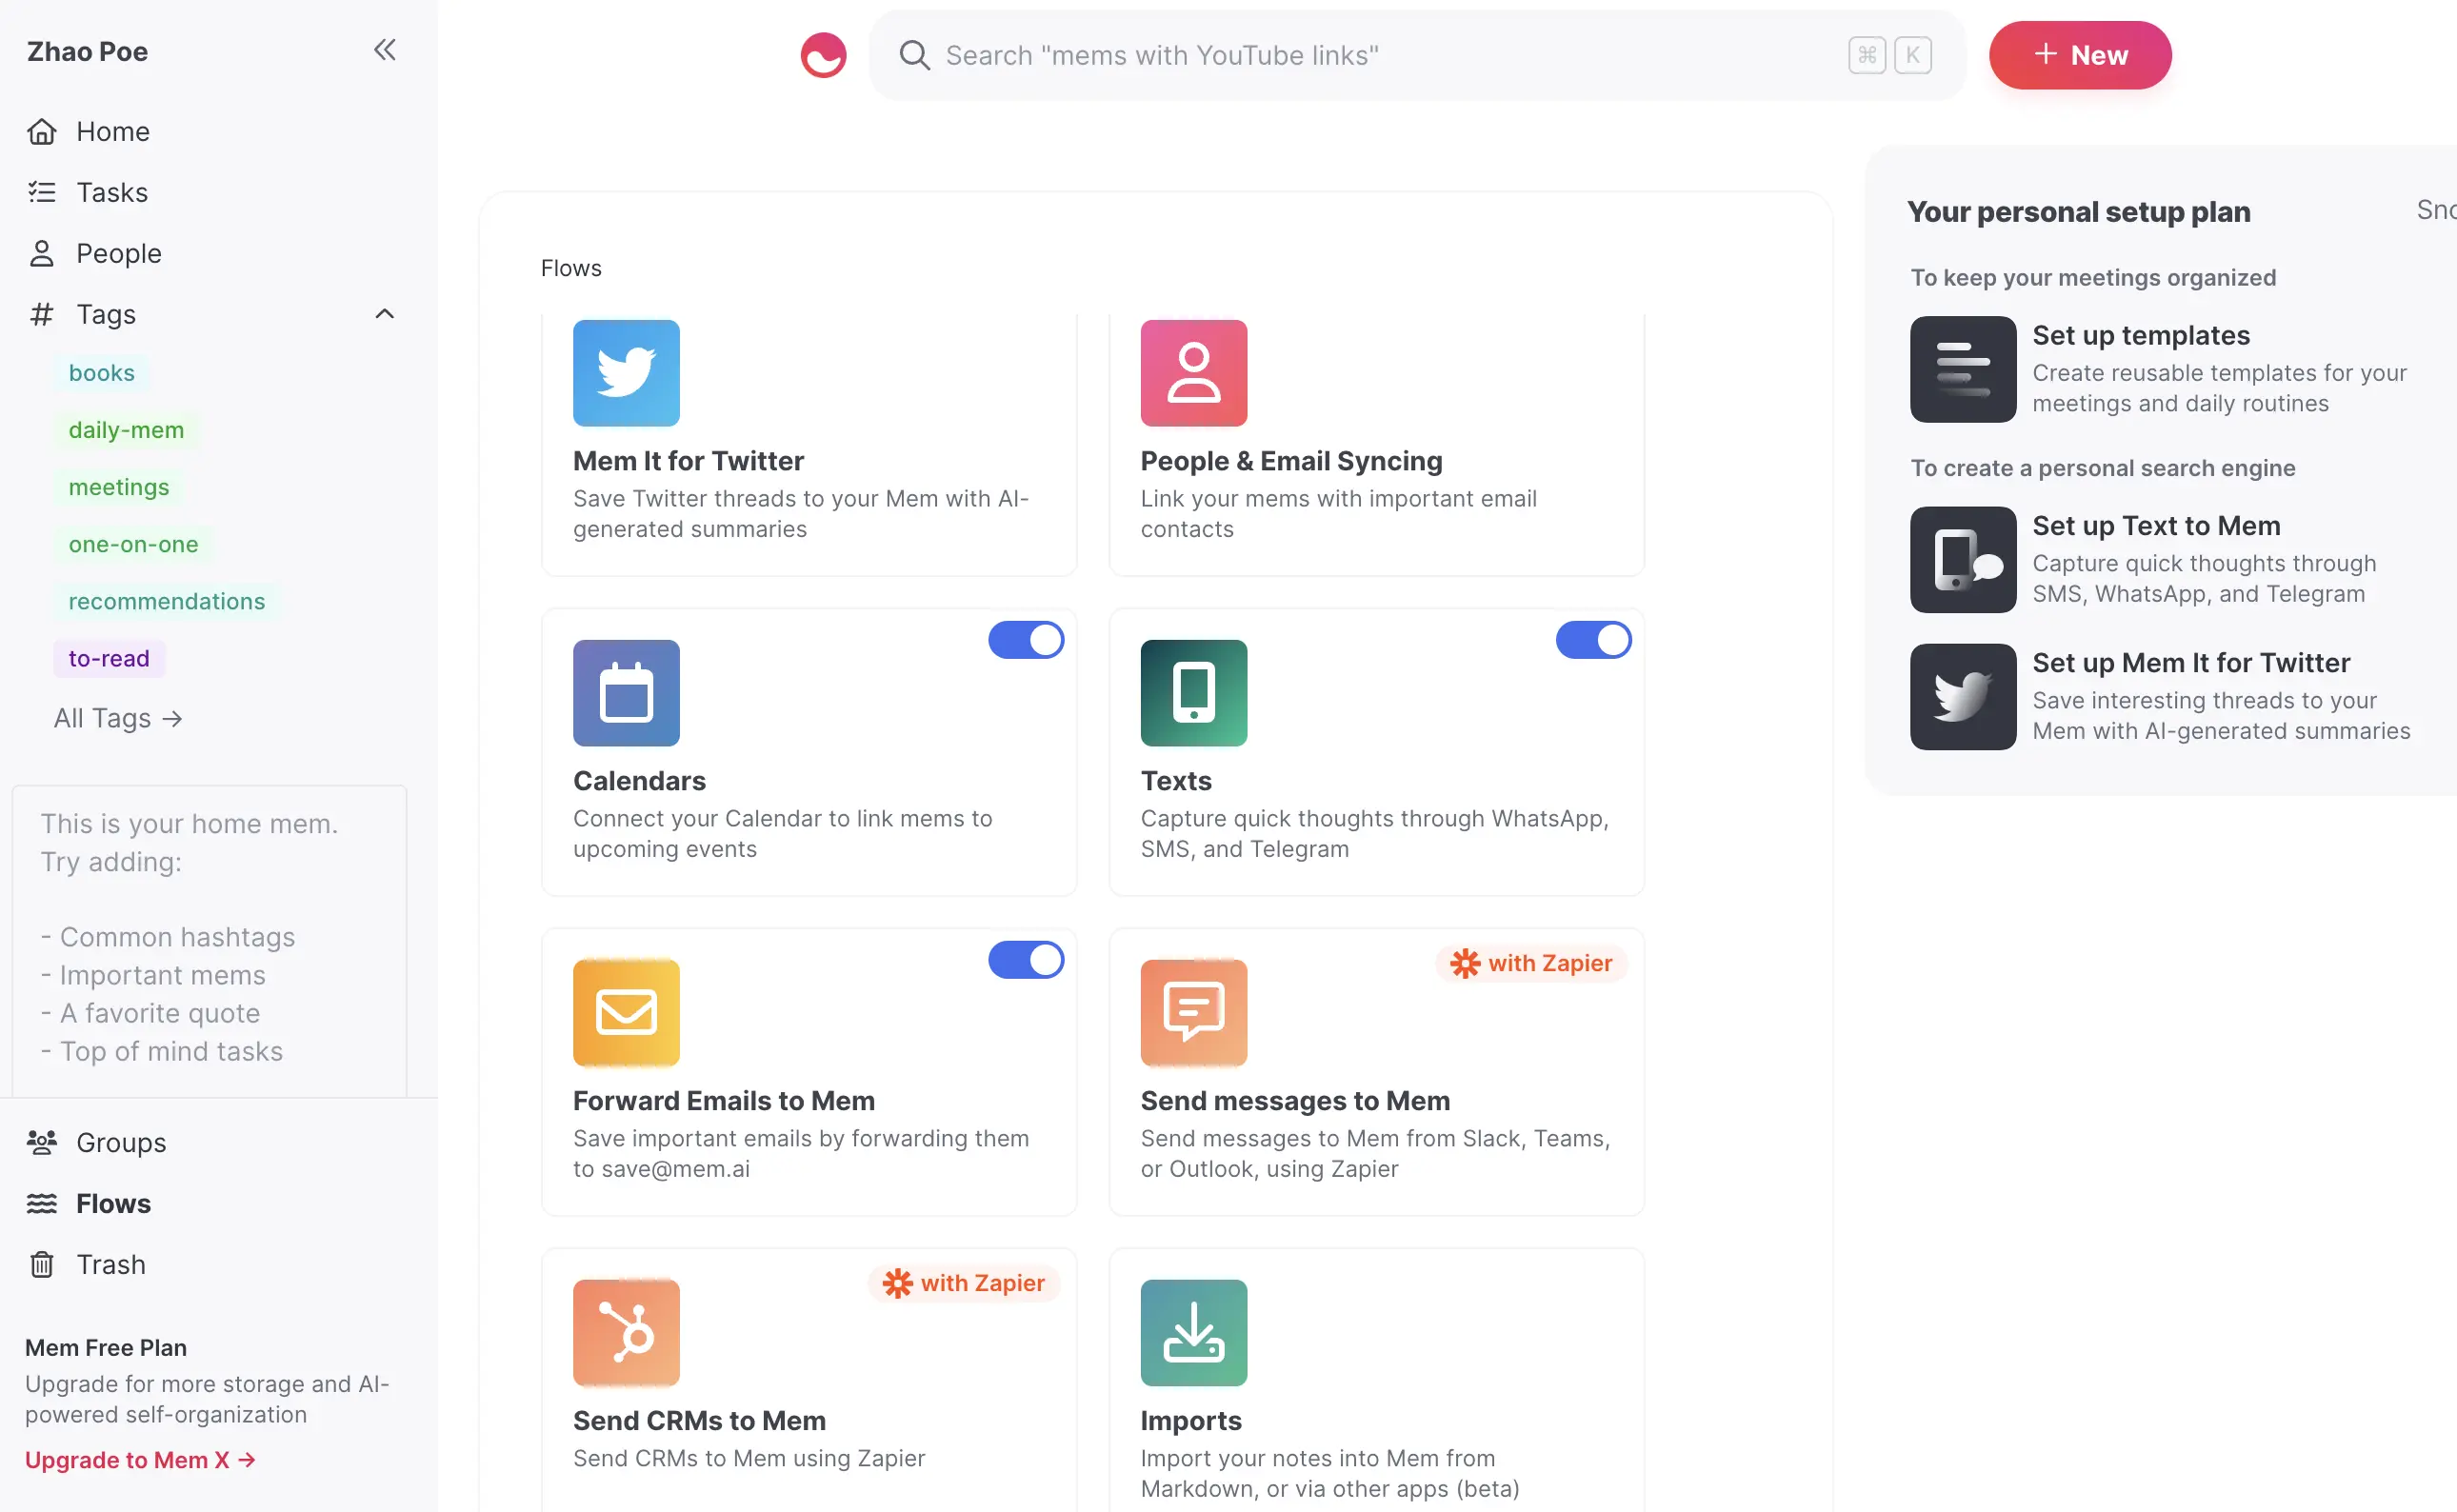Open the Send CRMs HubSpot icon
Screen dimensions: 2457x1512
coord(626,1333)
